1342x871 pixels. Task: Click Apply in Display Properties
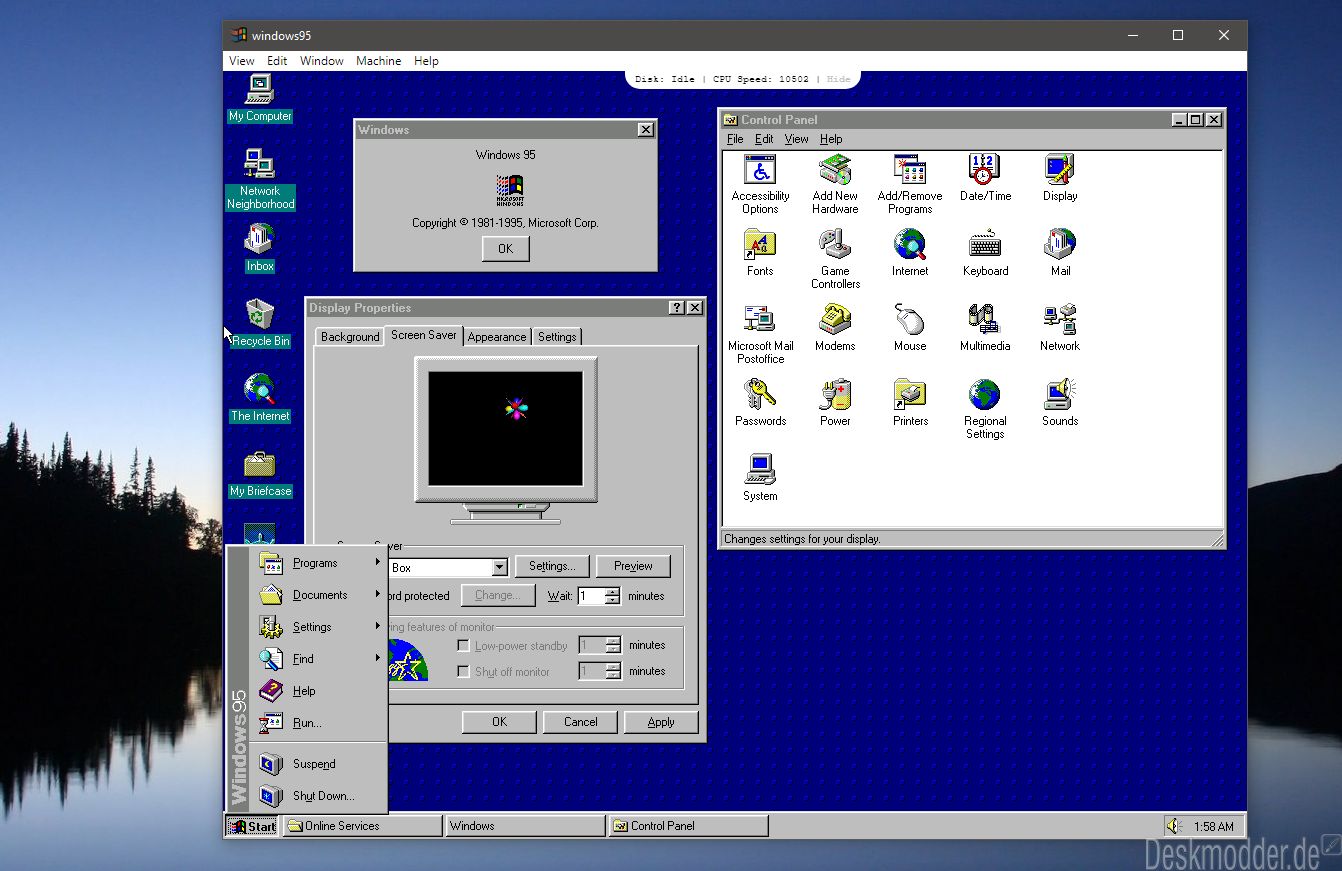(661, 722)
